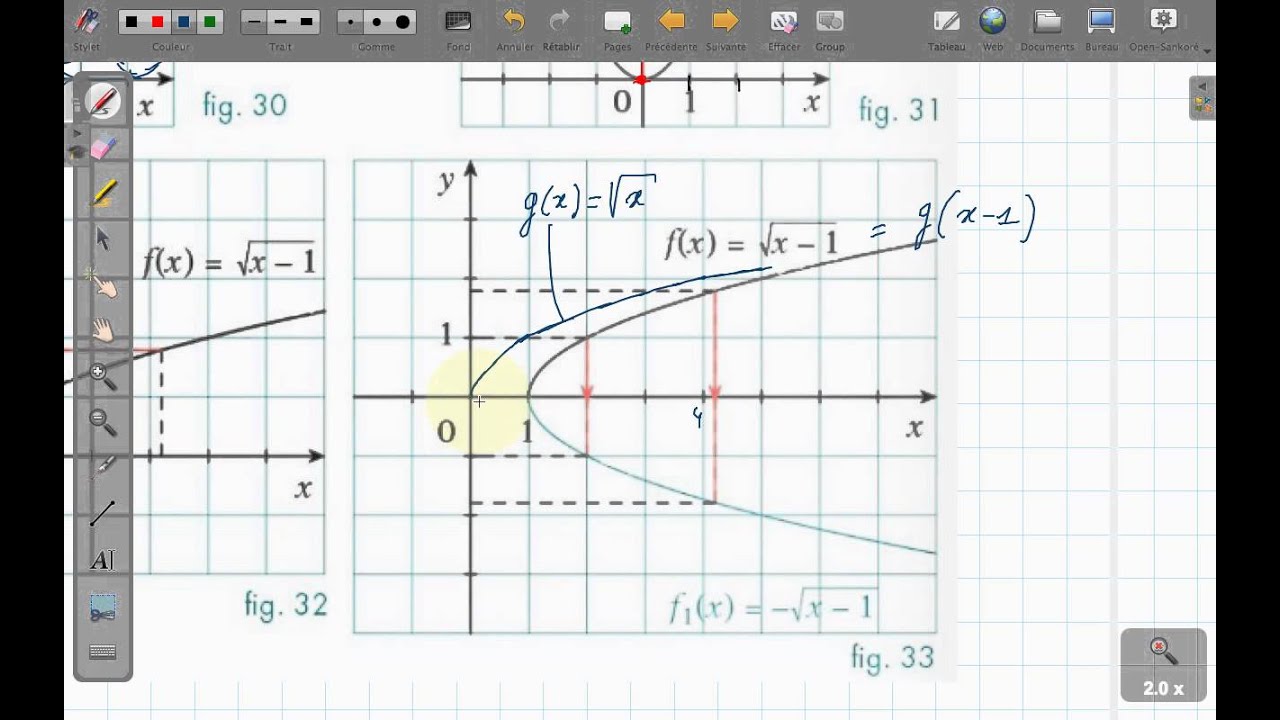Select the zoom out magnifier tool
This screenshot has width=1280, height=720.
[103, 422]
